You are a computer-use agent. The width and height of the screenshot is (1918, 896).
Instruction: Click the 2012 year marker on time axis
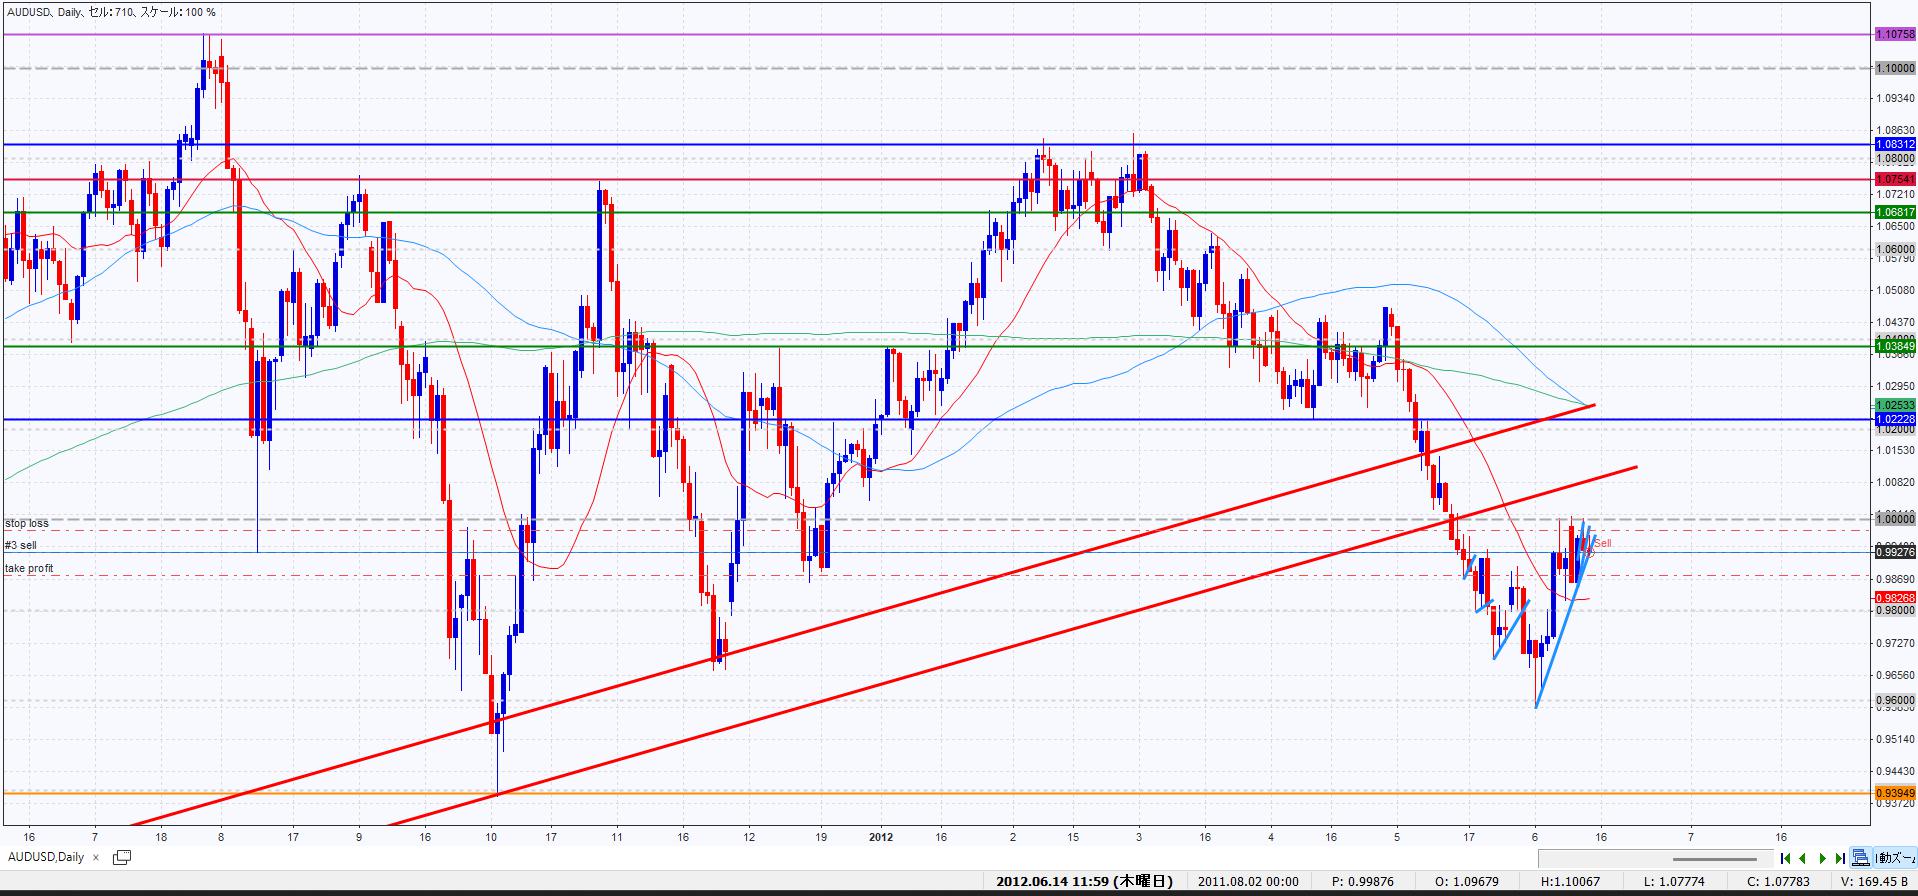click(881, 836)
